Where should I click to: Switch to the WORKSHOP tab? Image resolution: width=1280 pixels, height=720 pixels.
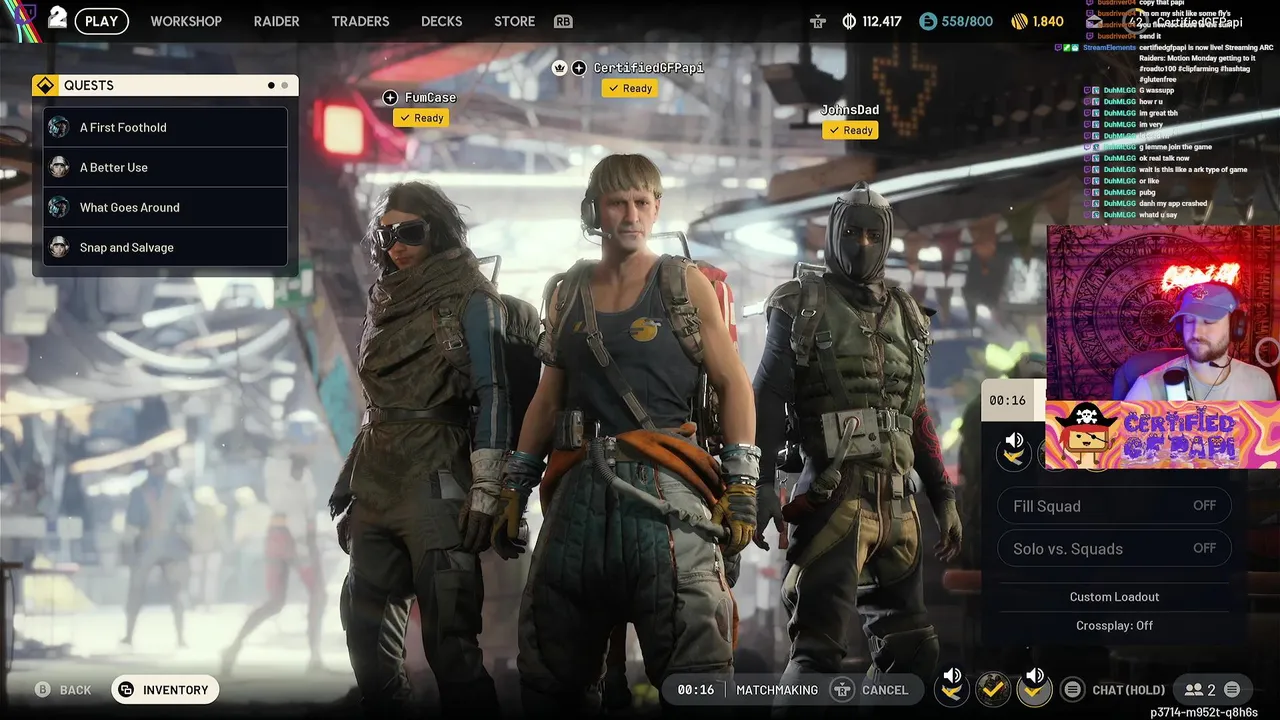click(186, 21)
